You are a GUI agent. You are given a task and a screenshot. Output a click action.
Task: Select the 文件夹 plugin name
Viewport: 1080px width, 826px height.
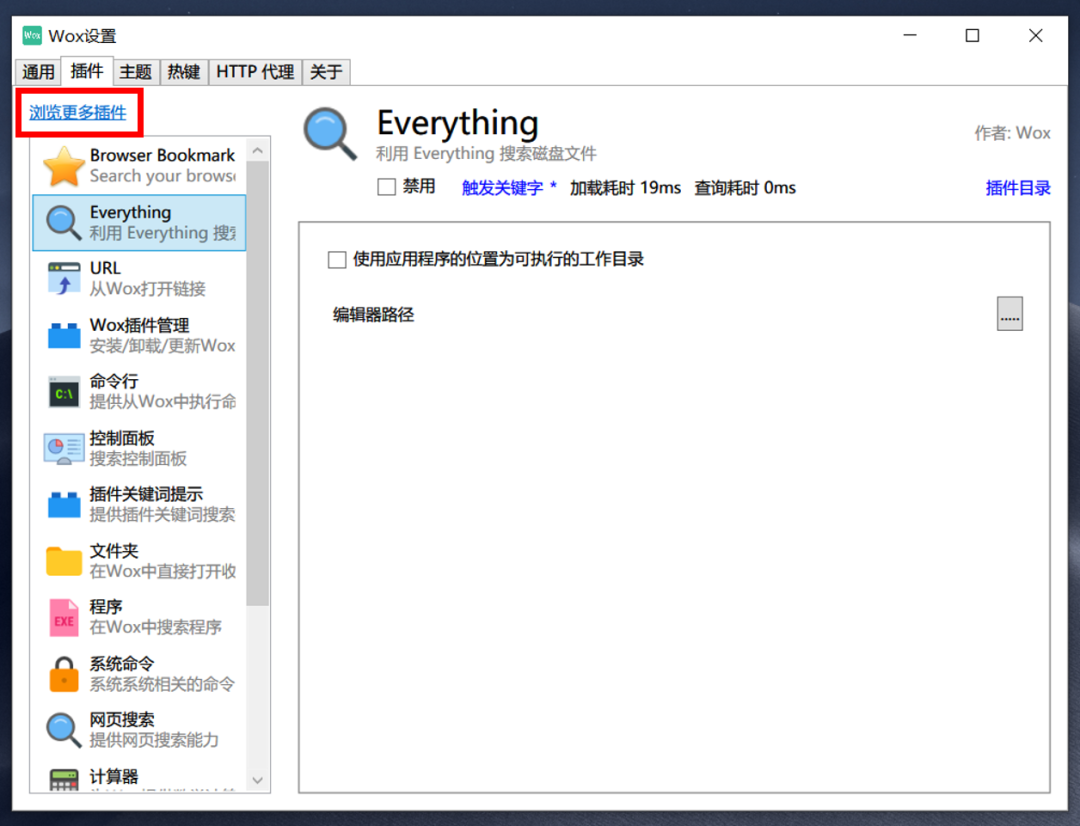click(x=114, y=550)
